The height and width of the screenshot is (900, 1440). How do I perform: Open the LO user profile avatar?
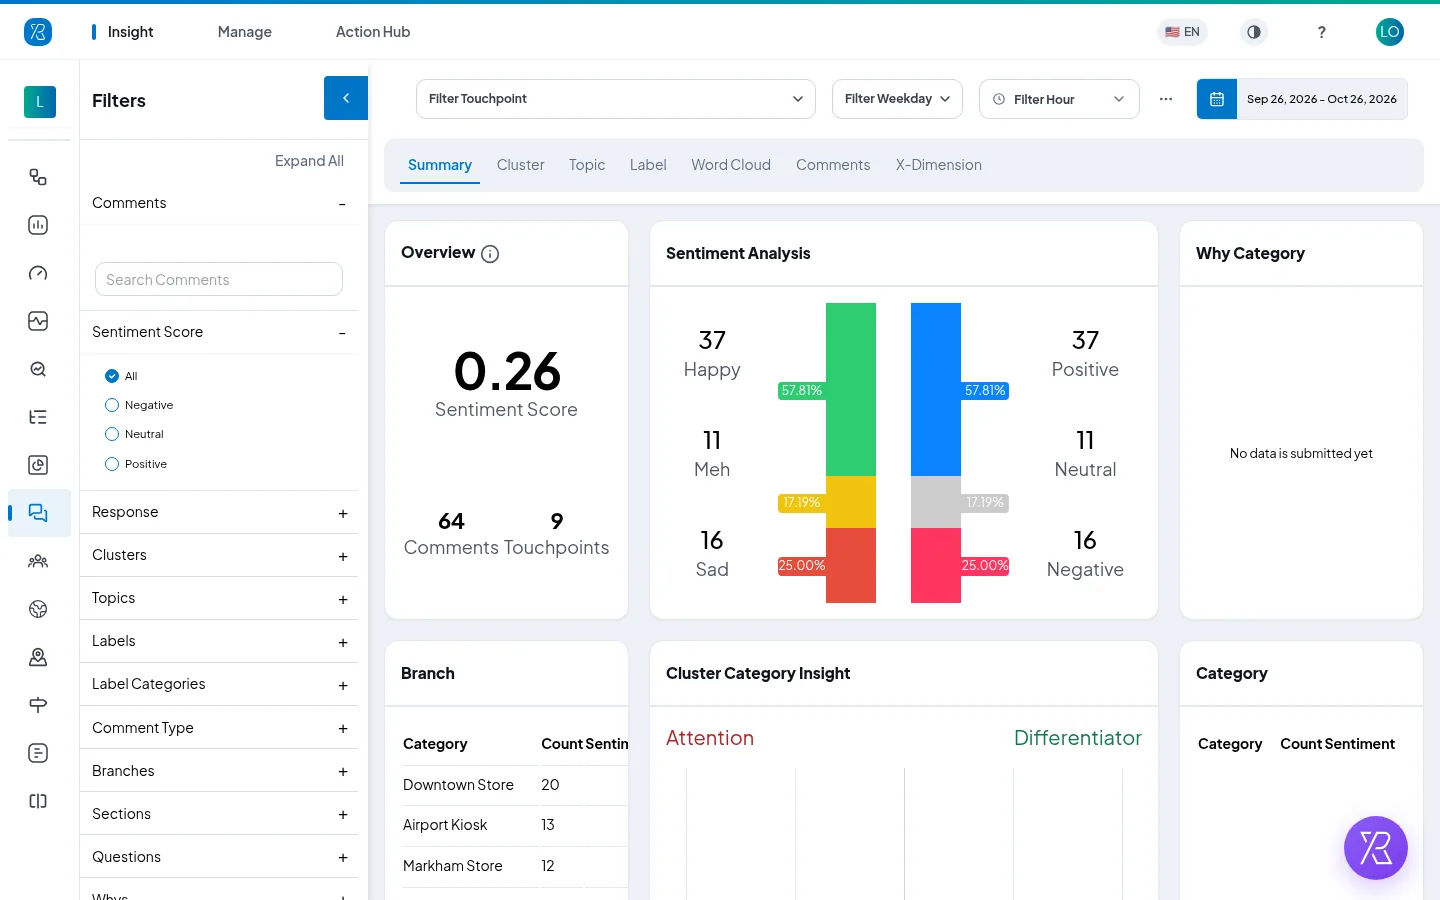pyautogui.click(x=1390, y=32)
